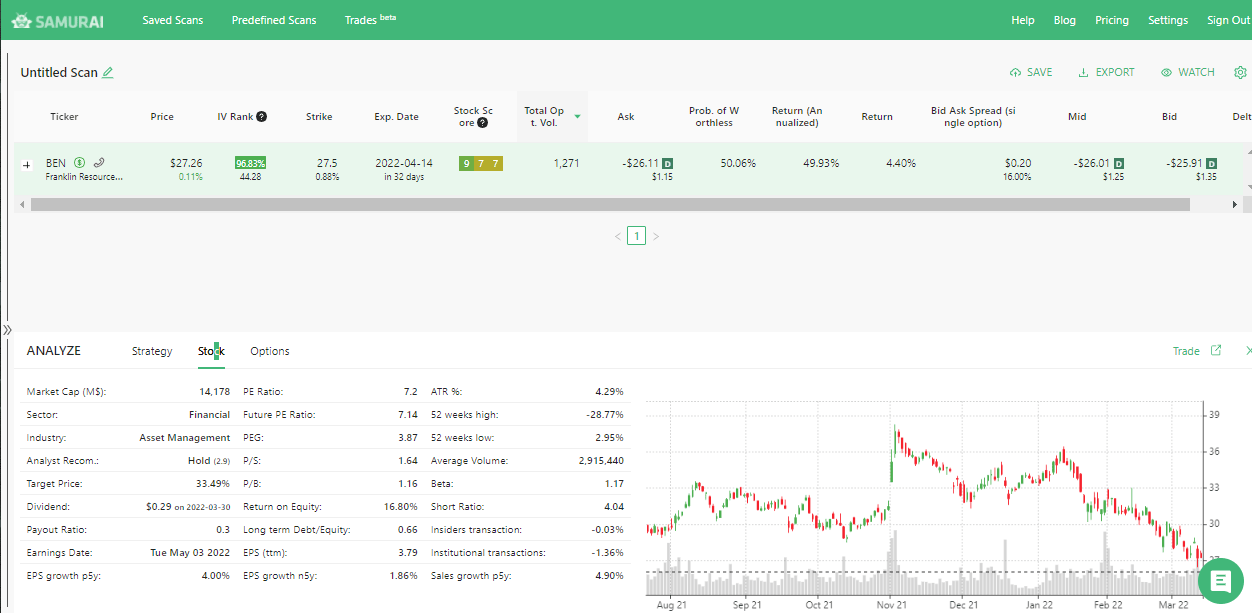The image size is (1252, 613).
Task: Switch to the Options tab
Action: pyautogui.click(x=270, y=351)
